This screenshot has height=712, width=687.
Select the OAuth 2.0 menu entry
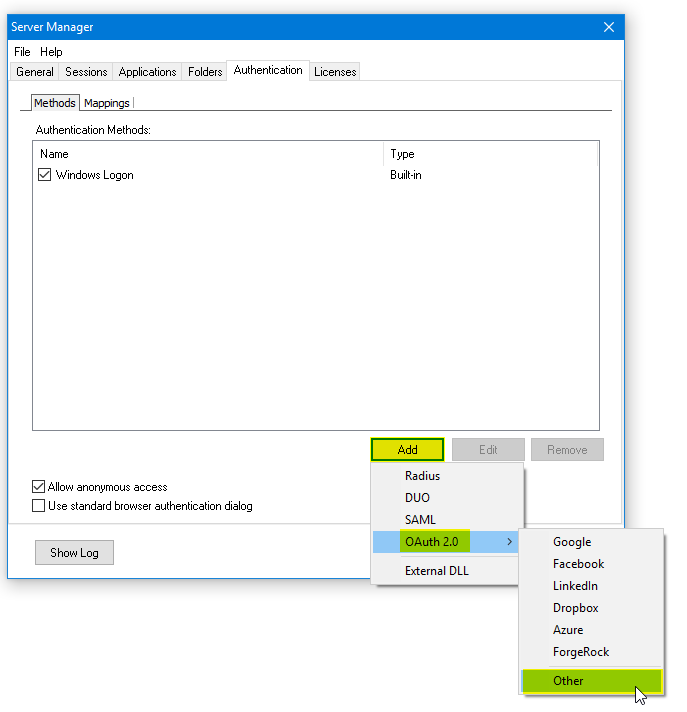coord(445,542)
